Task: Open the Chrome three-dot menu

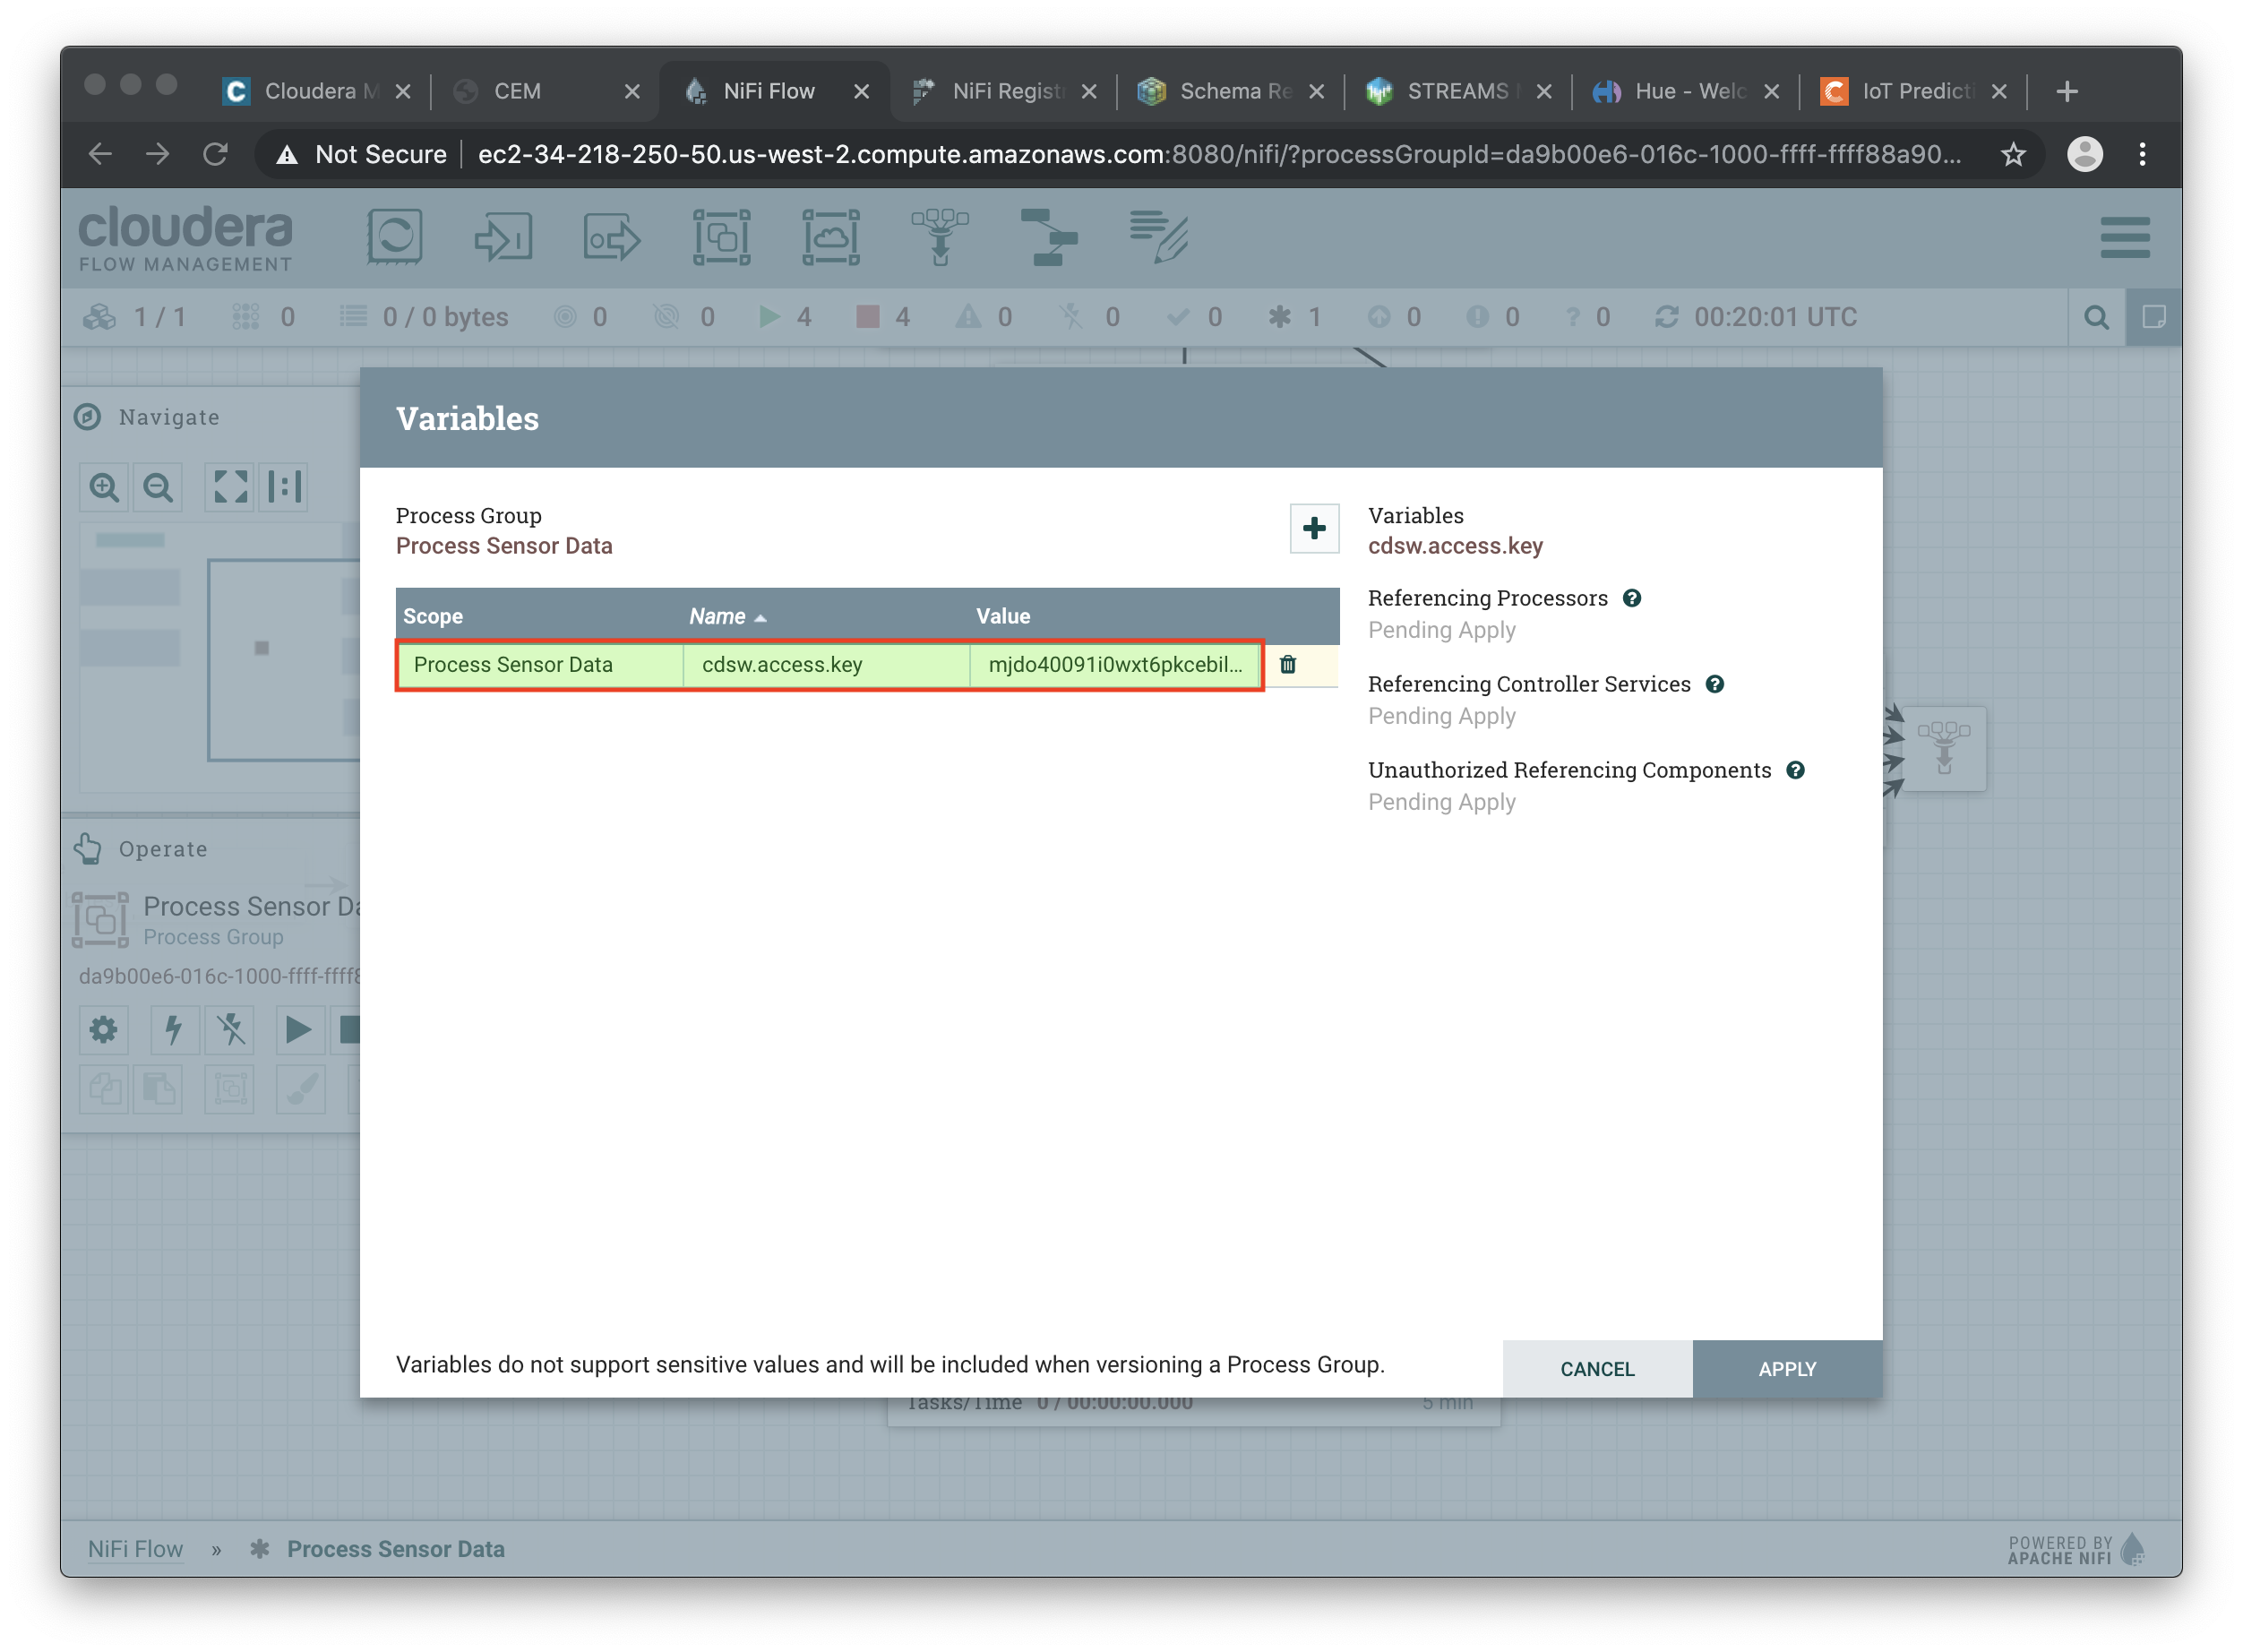Action: tap(2141, 154)
